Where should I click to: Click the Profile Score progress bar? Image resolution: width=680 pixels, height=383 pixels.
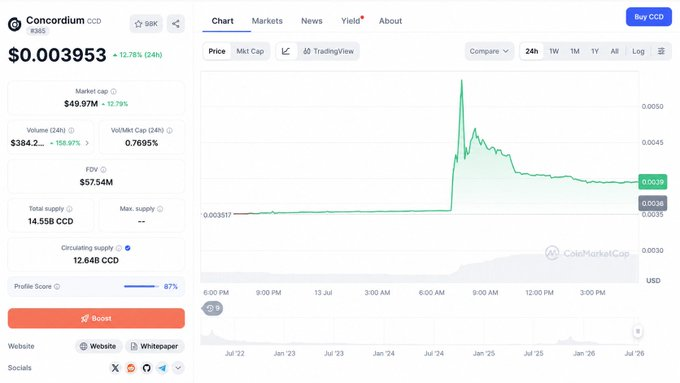pos(141,286)
